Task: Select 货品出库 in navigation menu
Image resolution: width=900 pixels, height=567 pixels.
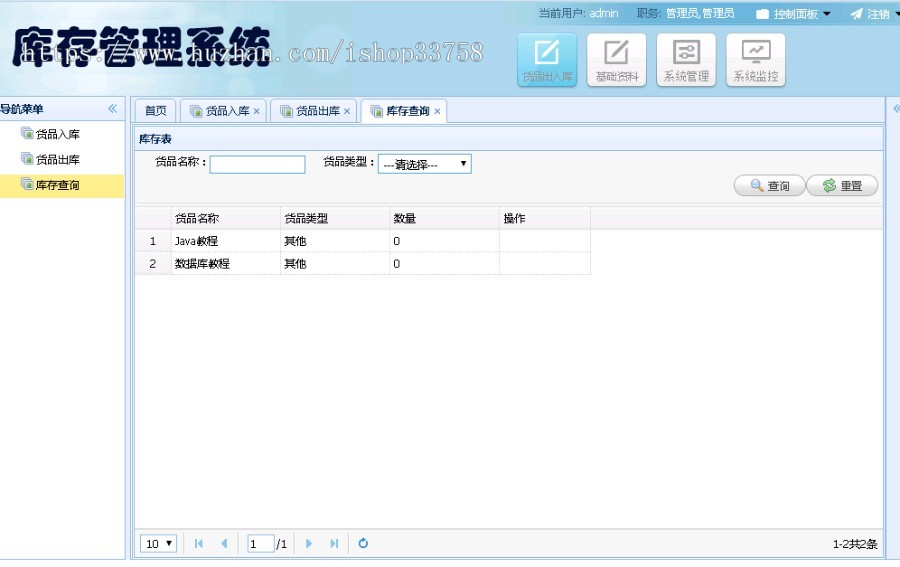Action: [x=57, y=160]
